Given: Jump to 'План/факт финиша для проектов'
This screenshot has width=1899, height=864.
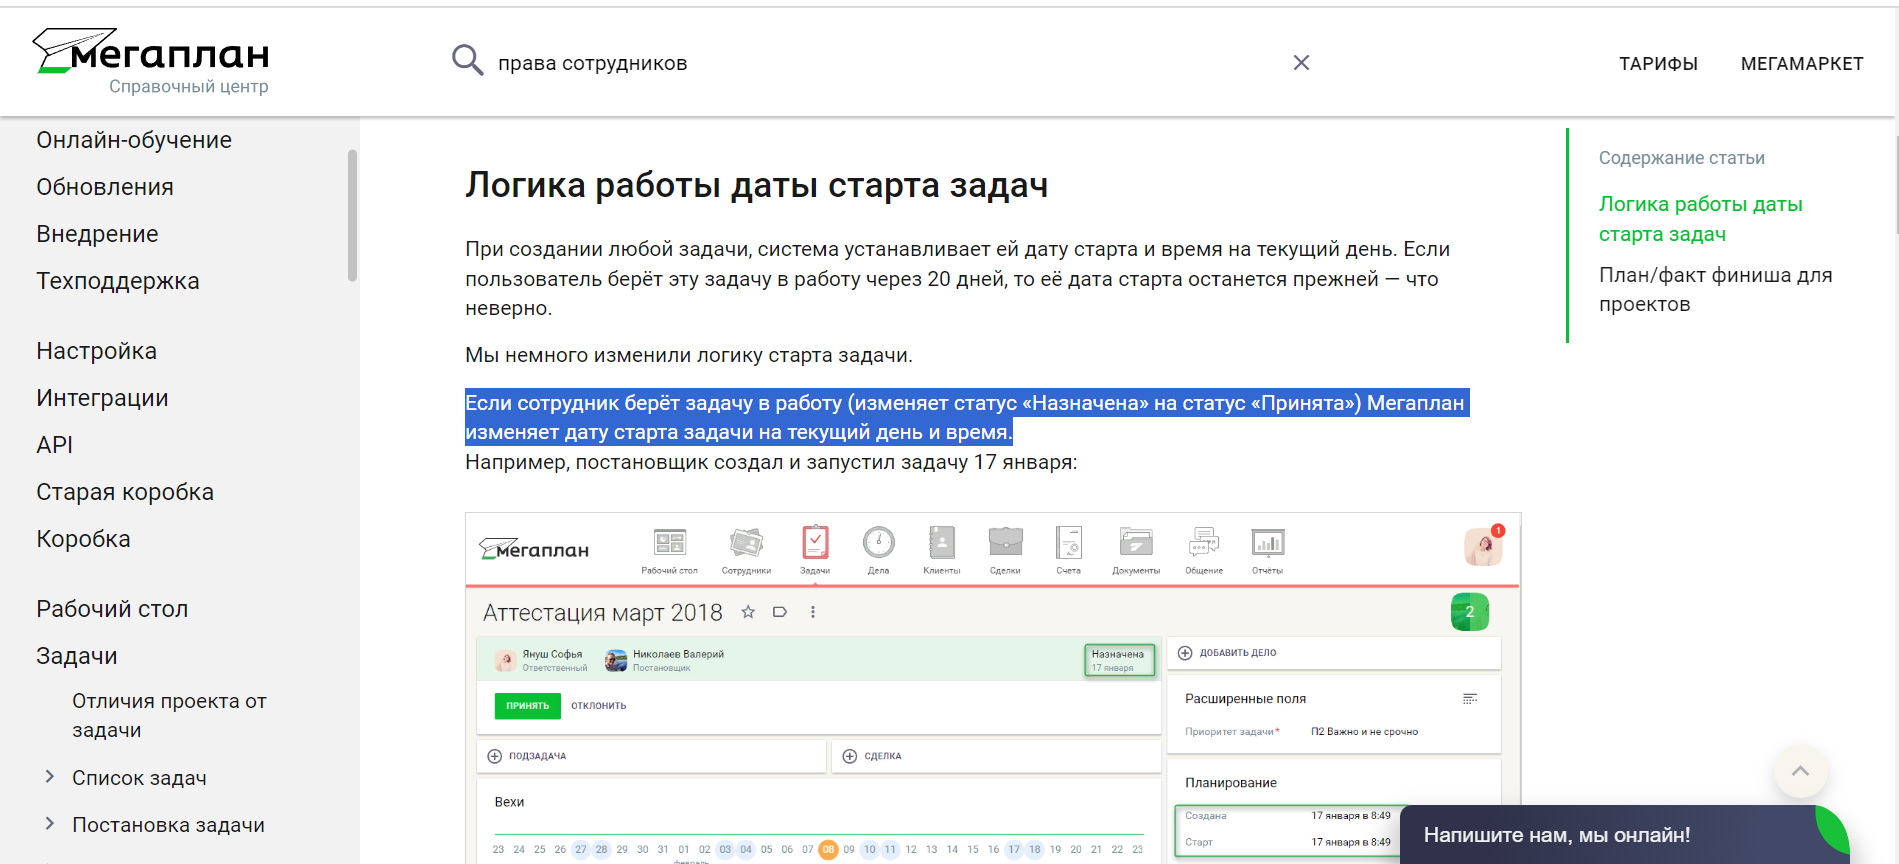Looking at the screenshot, I should point(1715,290).
